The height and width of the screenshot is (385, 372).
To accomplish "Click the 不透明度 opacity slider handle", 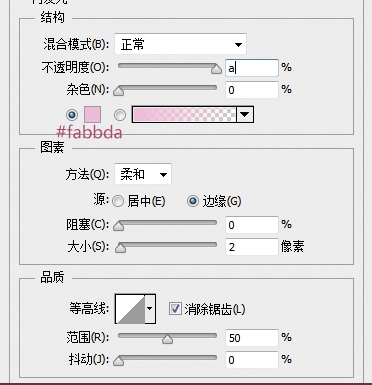I will pyautogui.click(x=216, y=69).
